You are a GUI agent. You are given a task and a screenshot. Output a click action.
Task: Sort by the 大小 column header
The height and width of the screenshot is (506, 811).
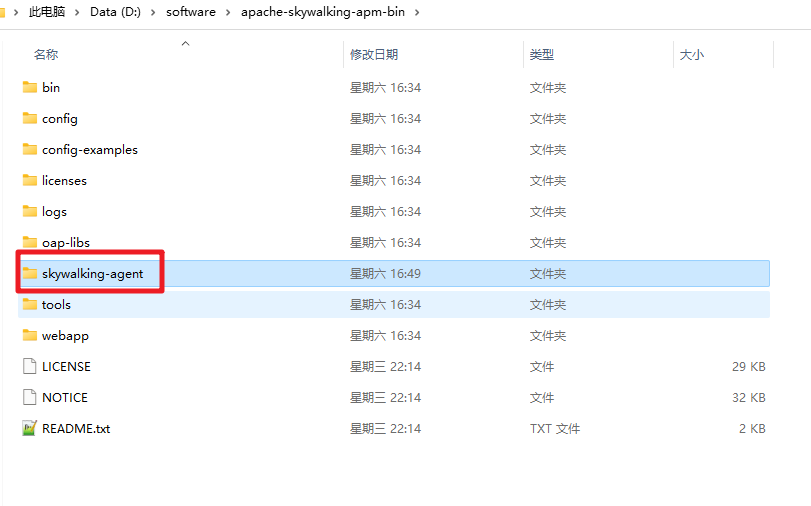(692, 54)
